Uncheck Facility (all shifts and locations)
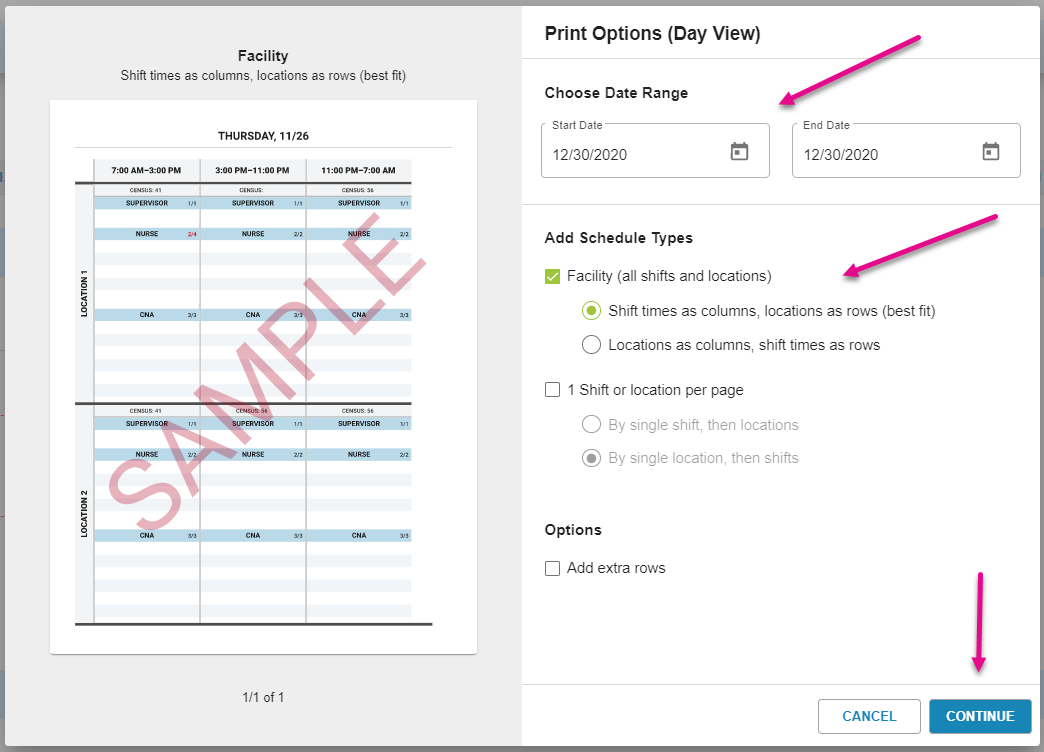The image size is (1044, 752). point(553,276)
